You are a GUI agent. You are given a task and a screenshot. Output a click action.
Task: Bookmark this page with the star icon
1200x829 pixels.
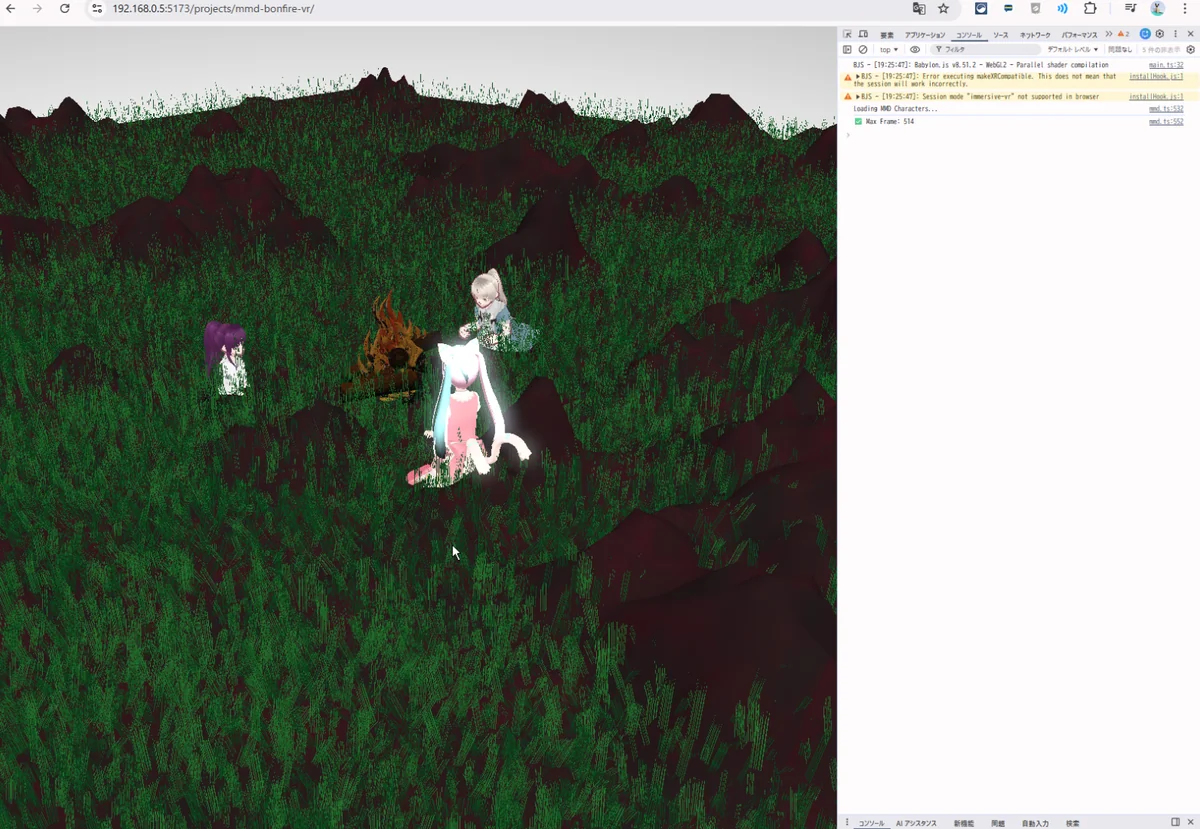click(943, 9)
